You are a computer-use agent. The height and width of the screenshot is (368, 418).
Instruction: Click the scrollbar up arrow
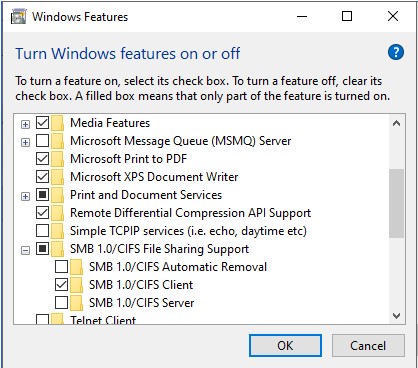coord(396,124)
